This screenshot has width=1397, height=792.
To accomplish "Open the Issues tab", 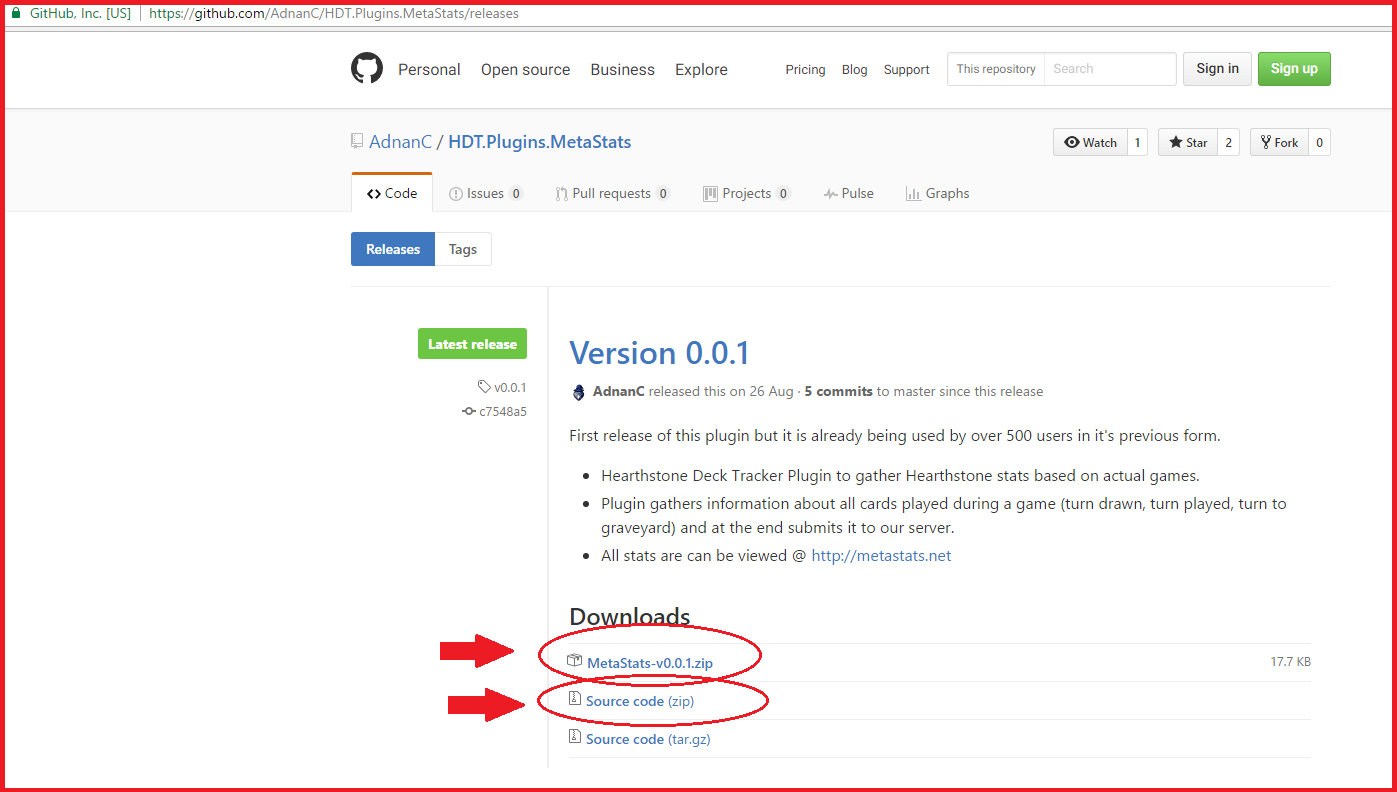I will (486, 193).
